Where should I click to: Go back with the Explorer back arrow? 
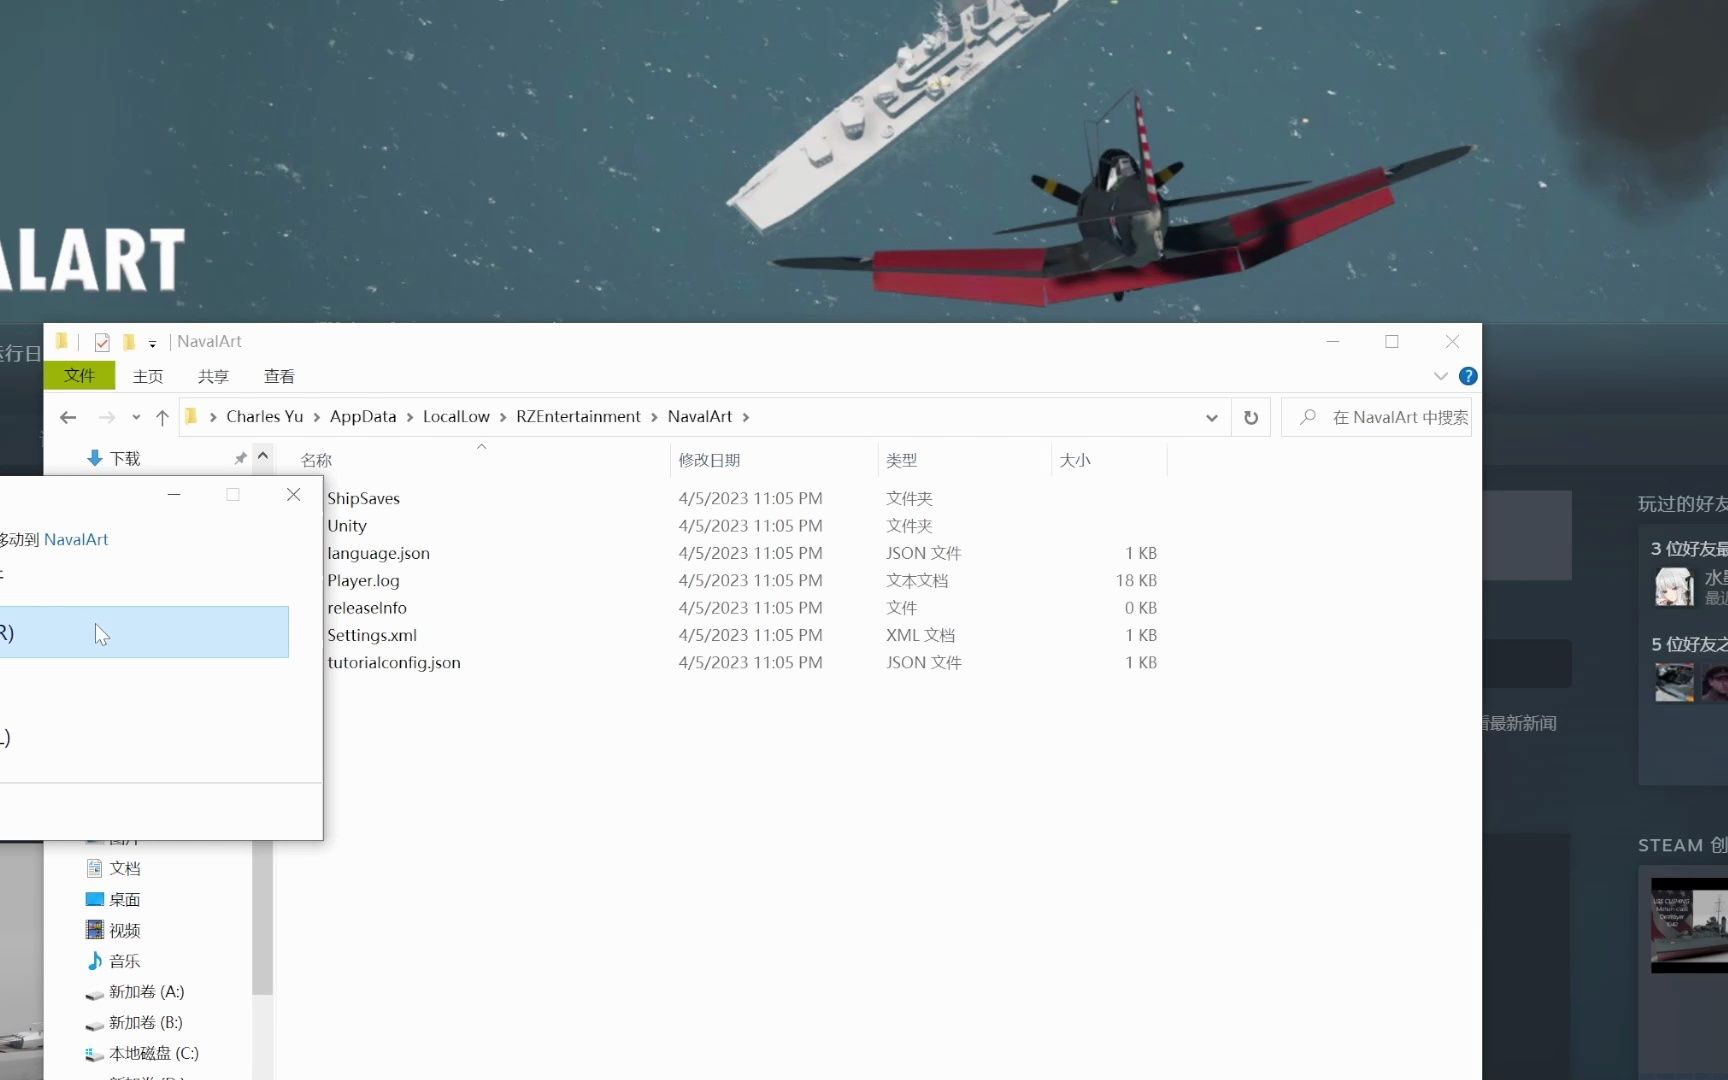click(68, 417)
